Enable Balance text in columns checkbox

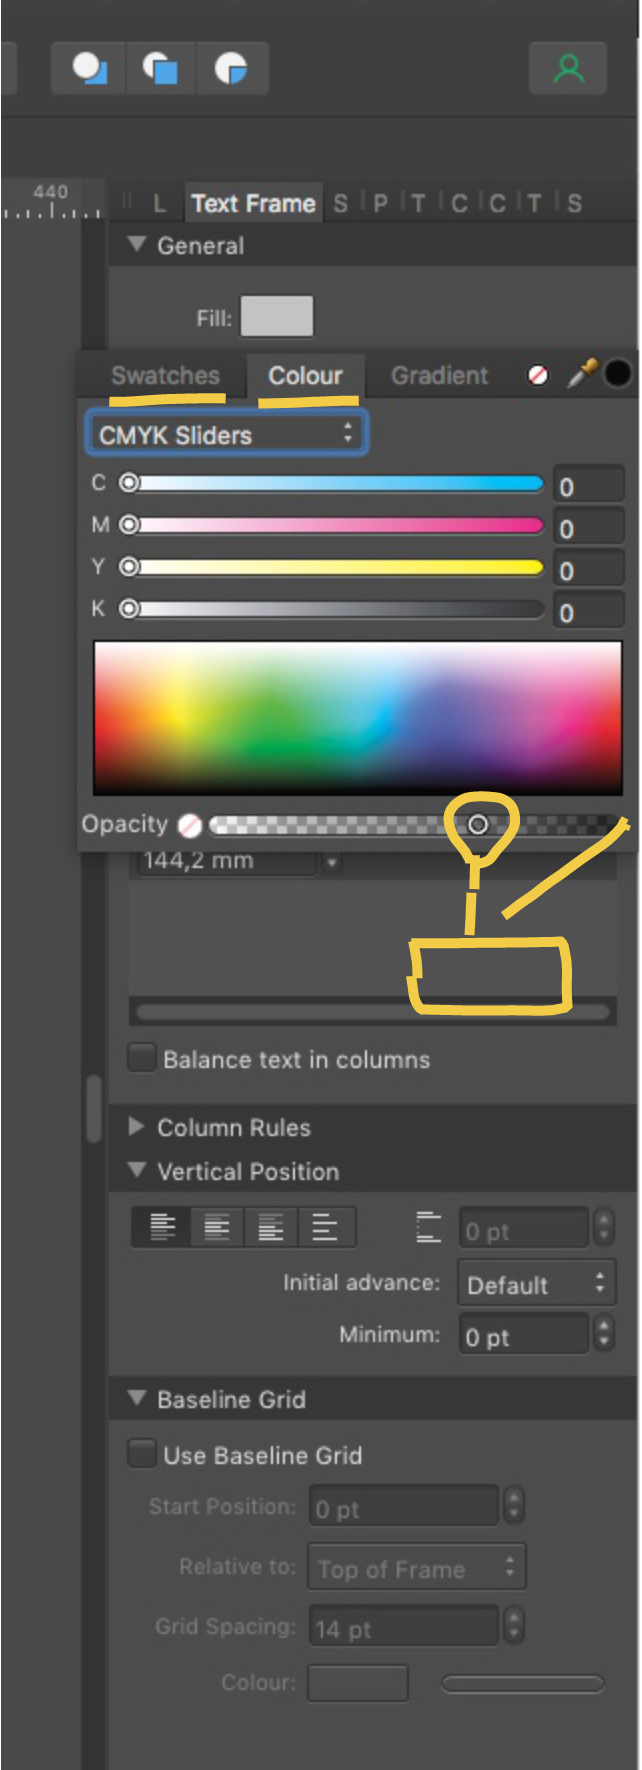(142, 1058)
